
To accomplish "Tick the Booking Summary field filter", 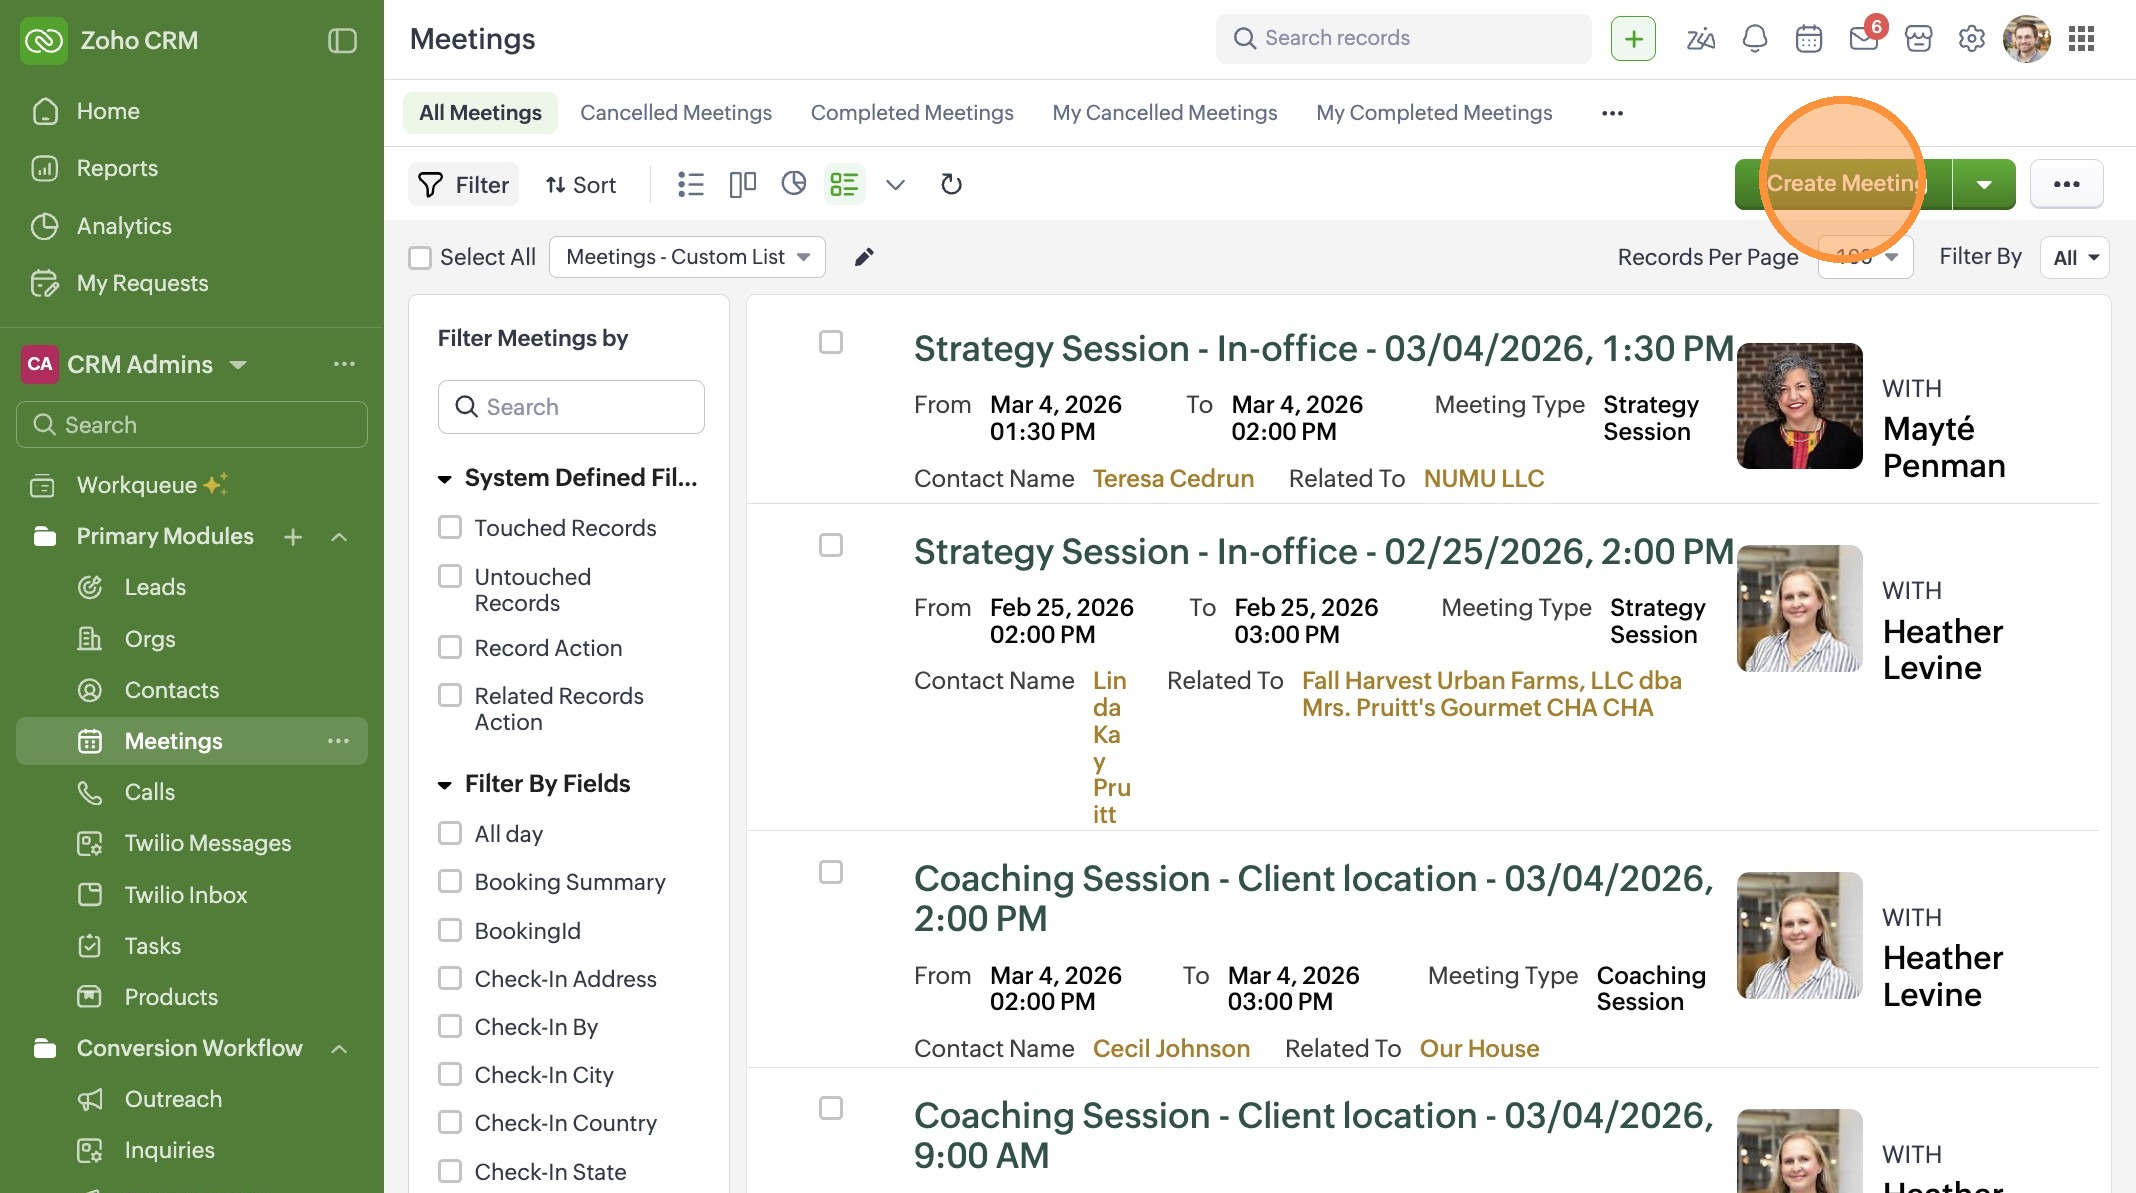I will tap(450, 881).
